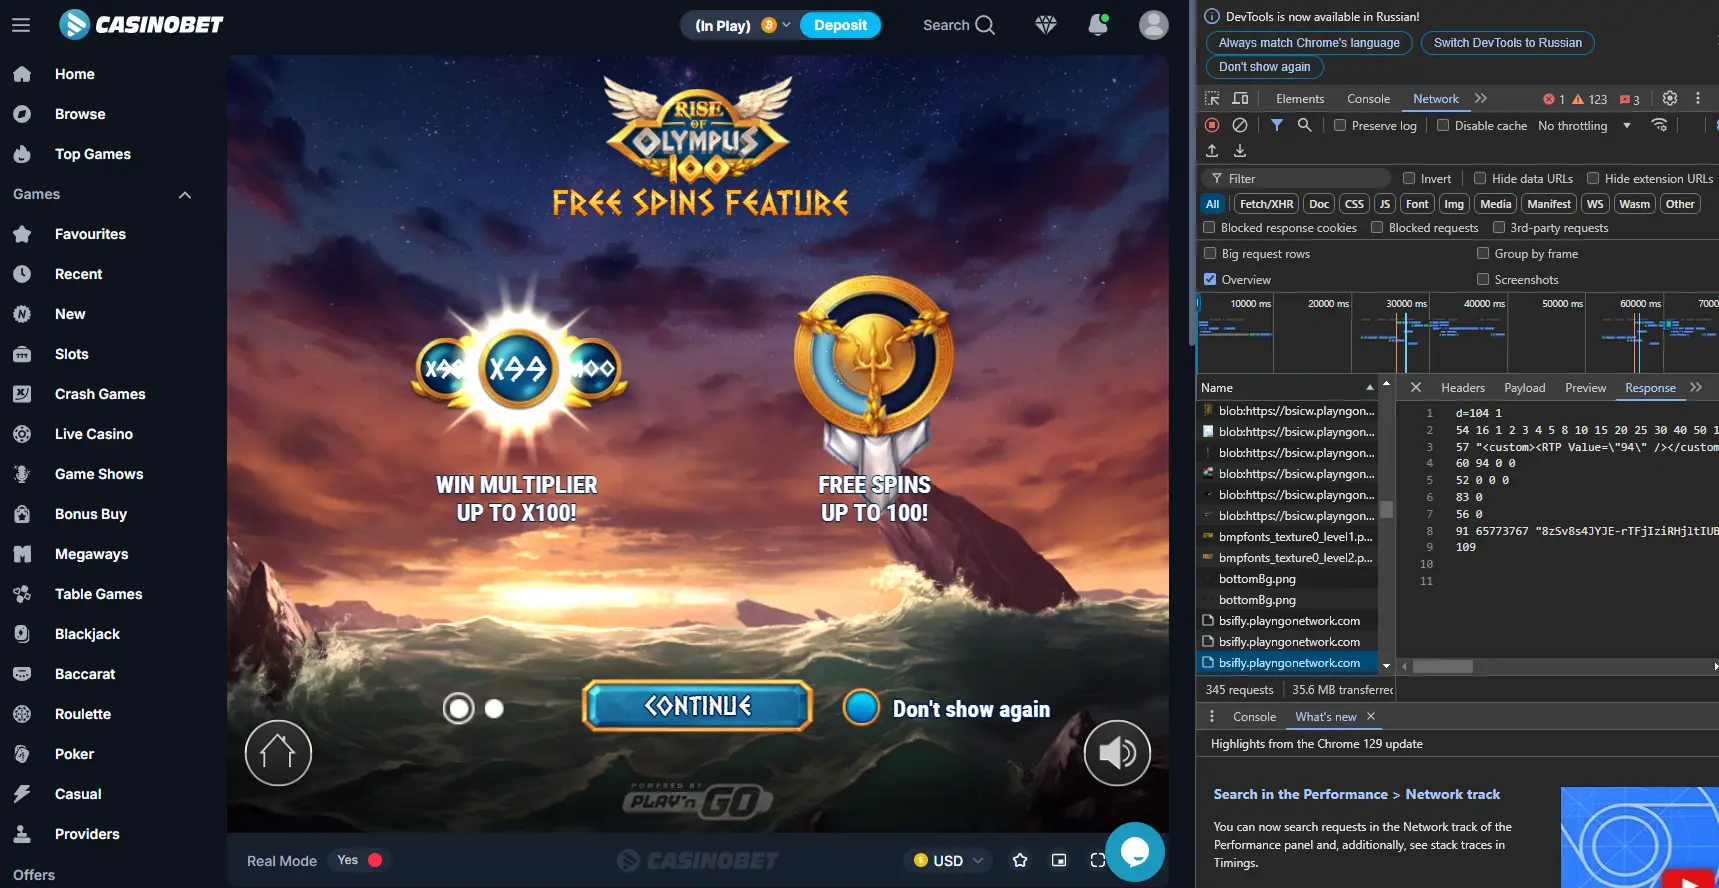The height and width of the screenshot is (888, 1719).
Task: Open the USD currency dropdown
Action: (949, 860)
